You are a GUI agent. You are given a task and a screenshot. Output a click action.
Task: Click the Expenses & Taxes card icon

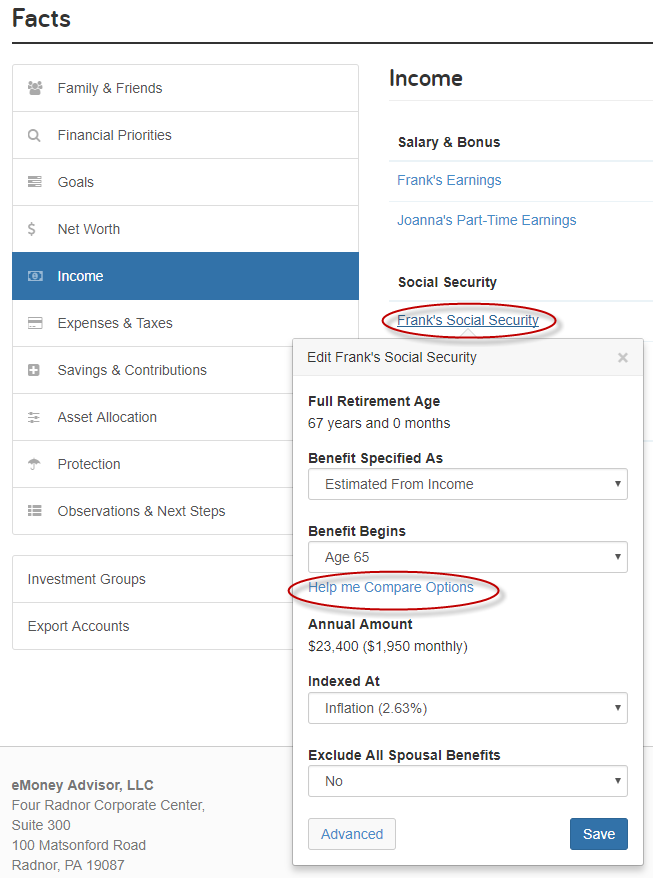point(35,323)
